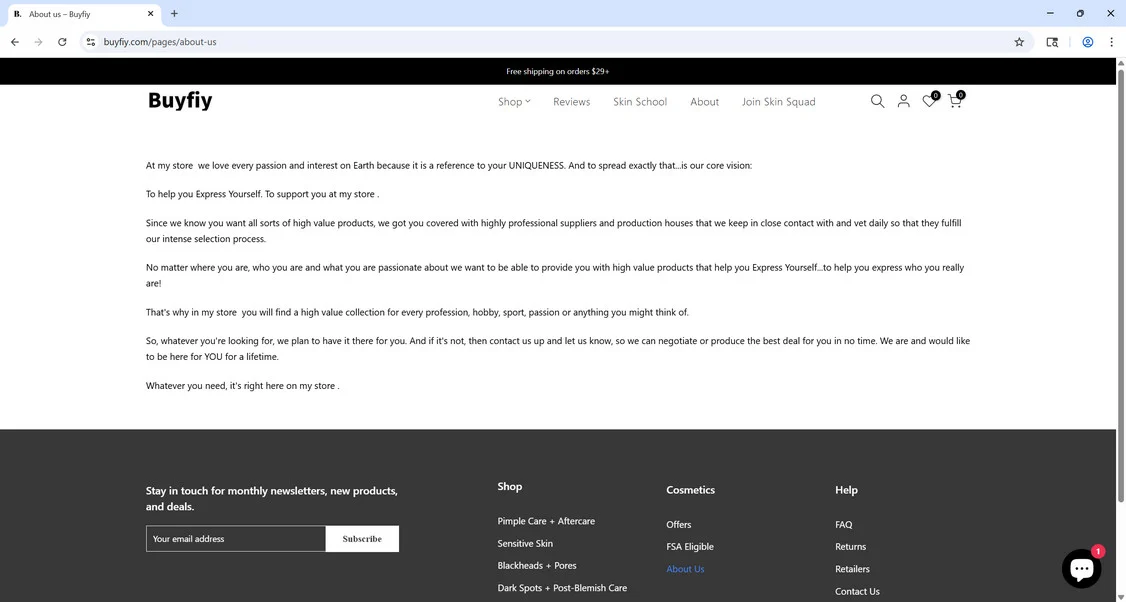Viewport: 1126px width, 602px height.
Task: Open the wishlist heart icon
Action: tap(930, 101)
